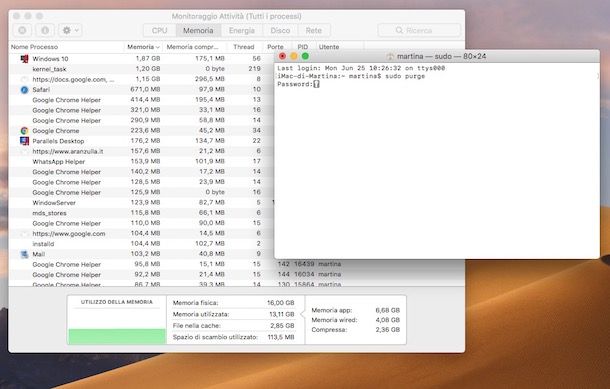This screenshot has width=610, height=389.
Task: Sort by the Memoria column header
Action: tap(143, 47)
